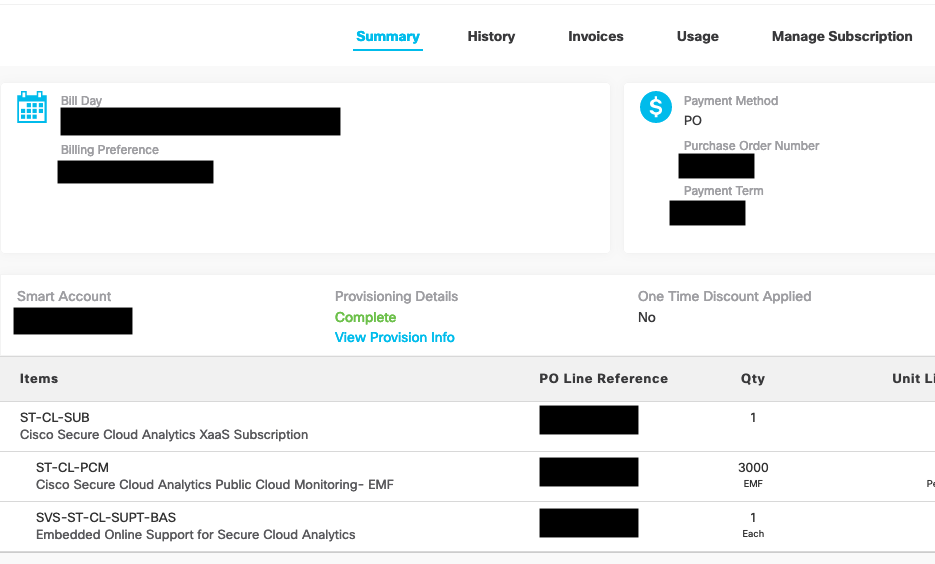
Task: Click Embedded Online Support description text
Action: 196,535
